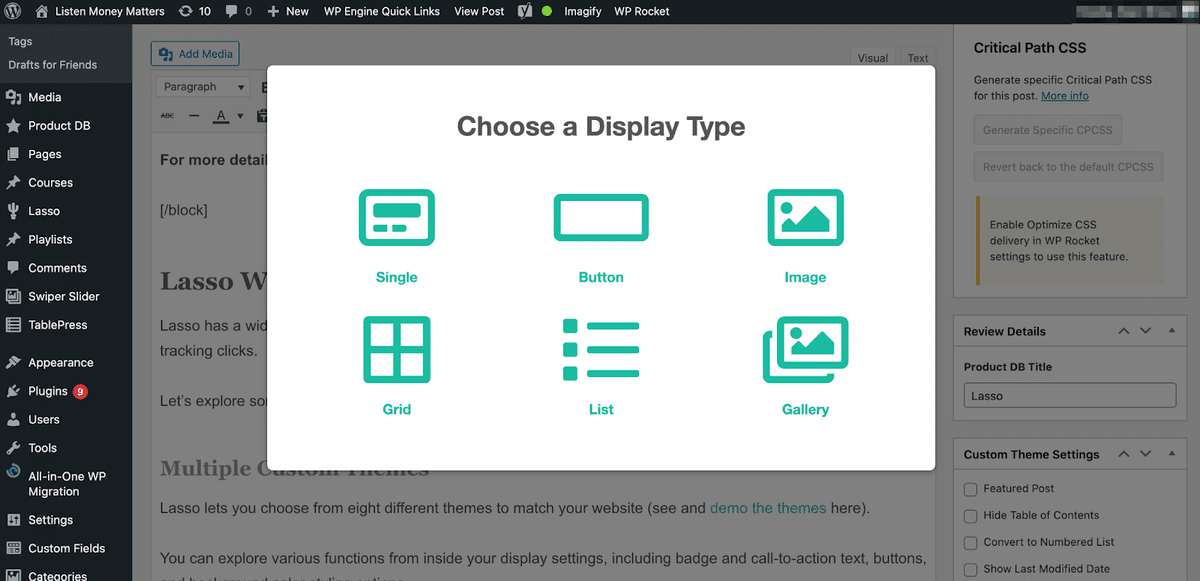The image size is (1200, 581).
Task: Open Imagify in the admin bar
Action: coord(584,11)
